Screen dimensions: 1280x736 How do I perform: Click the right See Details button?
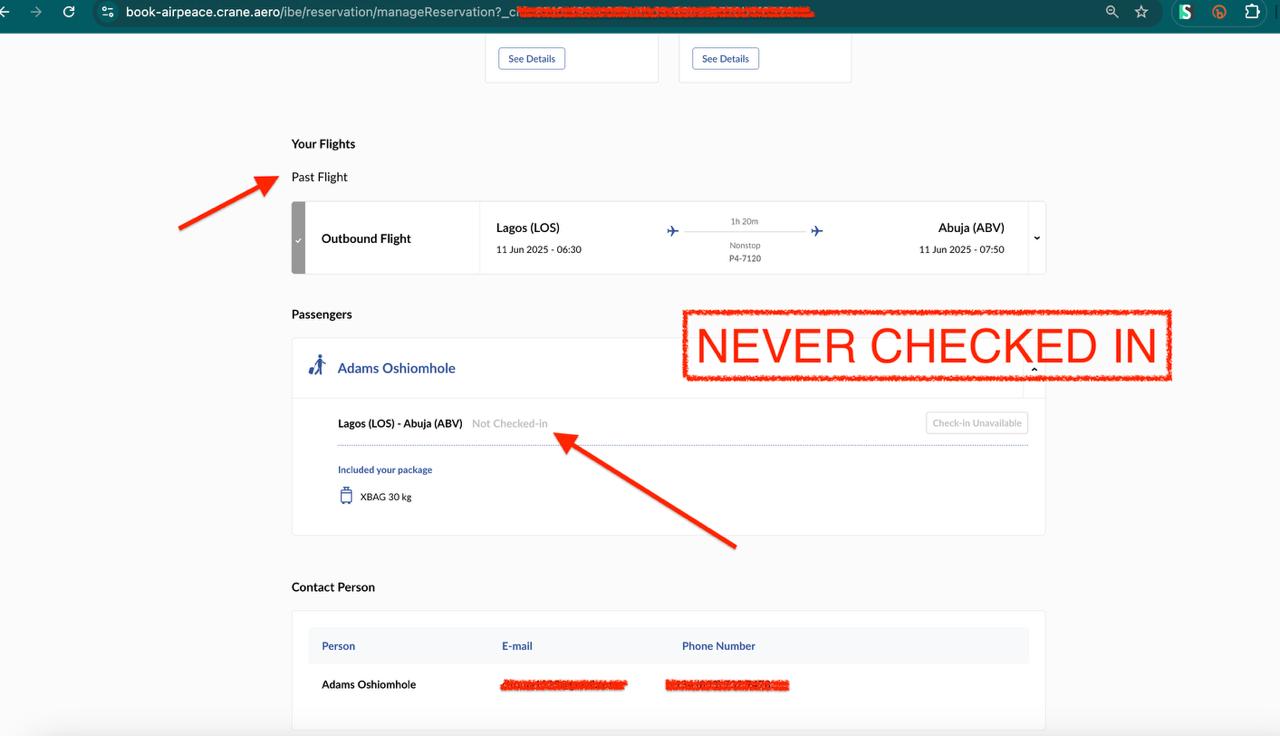[x=725, y=59]
